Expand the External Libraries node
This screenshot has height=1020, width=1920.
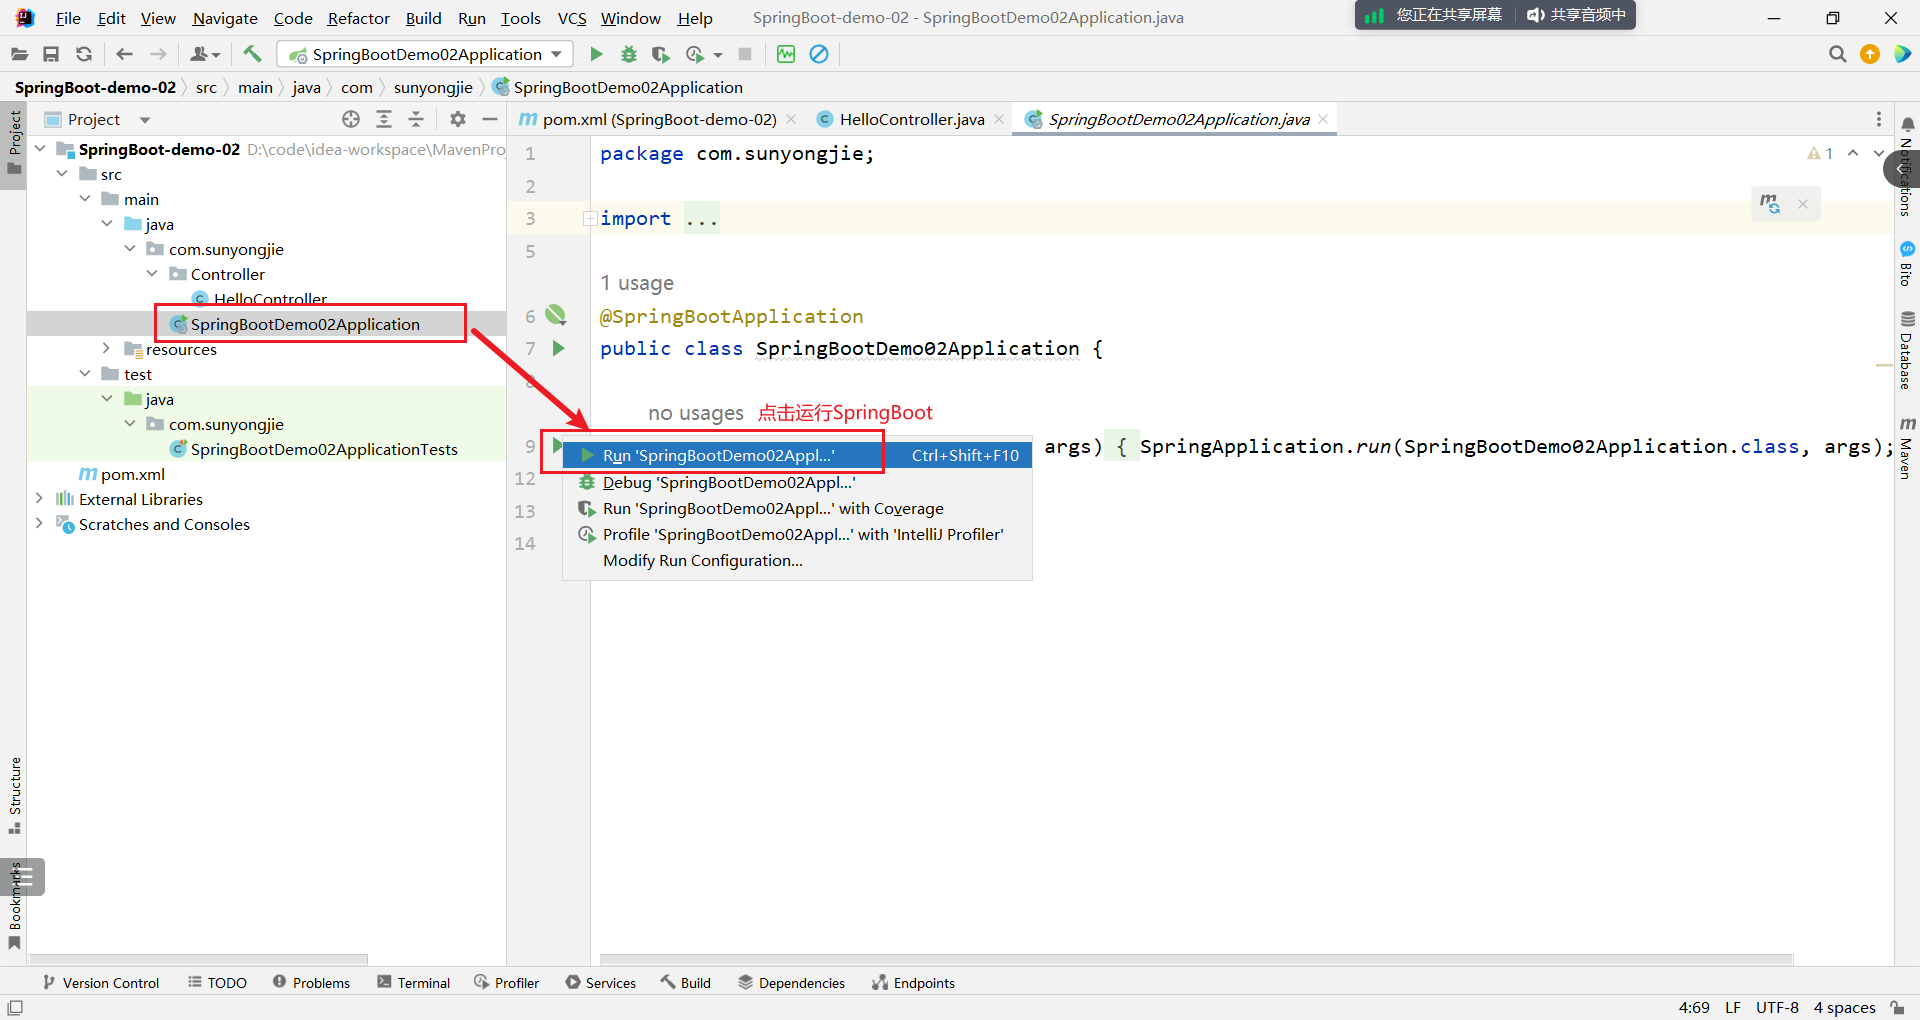coord(40,499)
